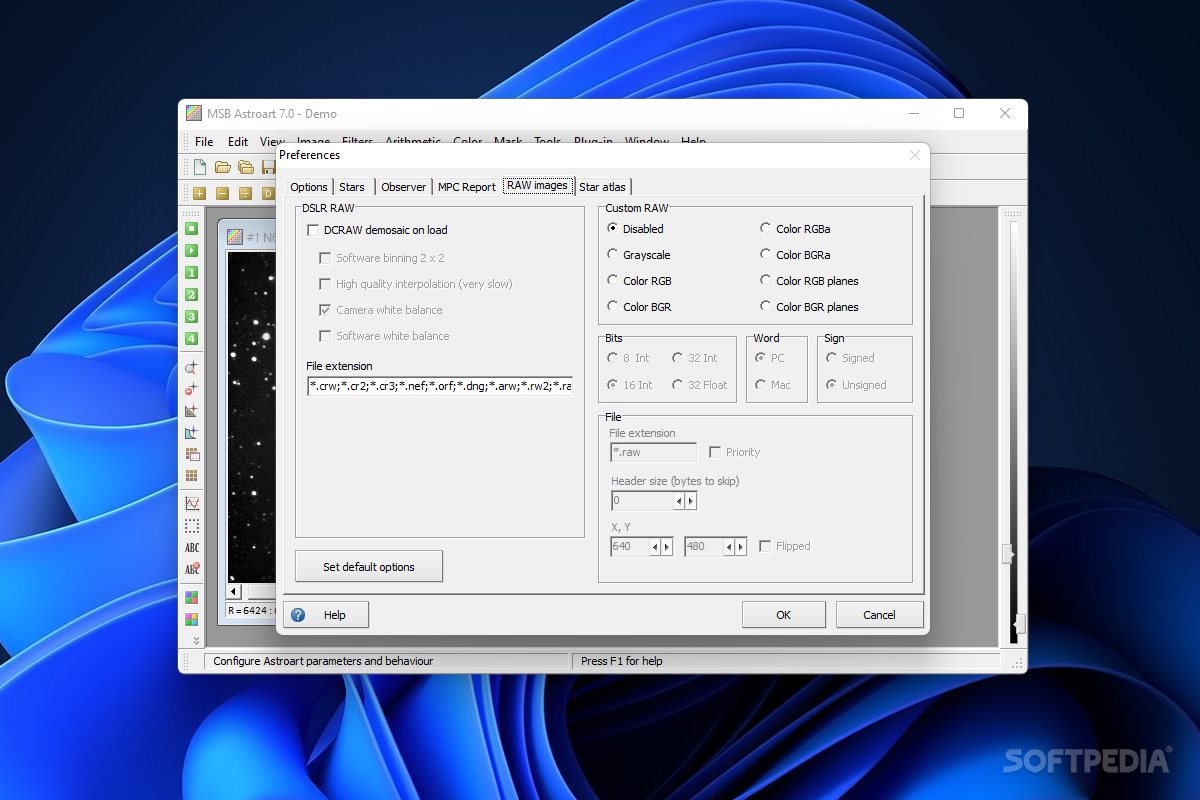
Task: Toggle the Flipped checkbox
Action: coord(765,546)
